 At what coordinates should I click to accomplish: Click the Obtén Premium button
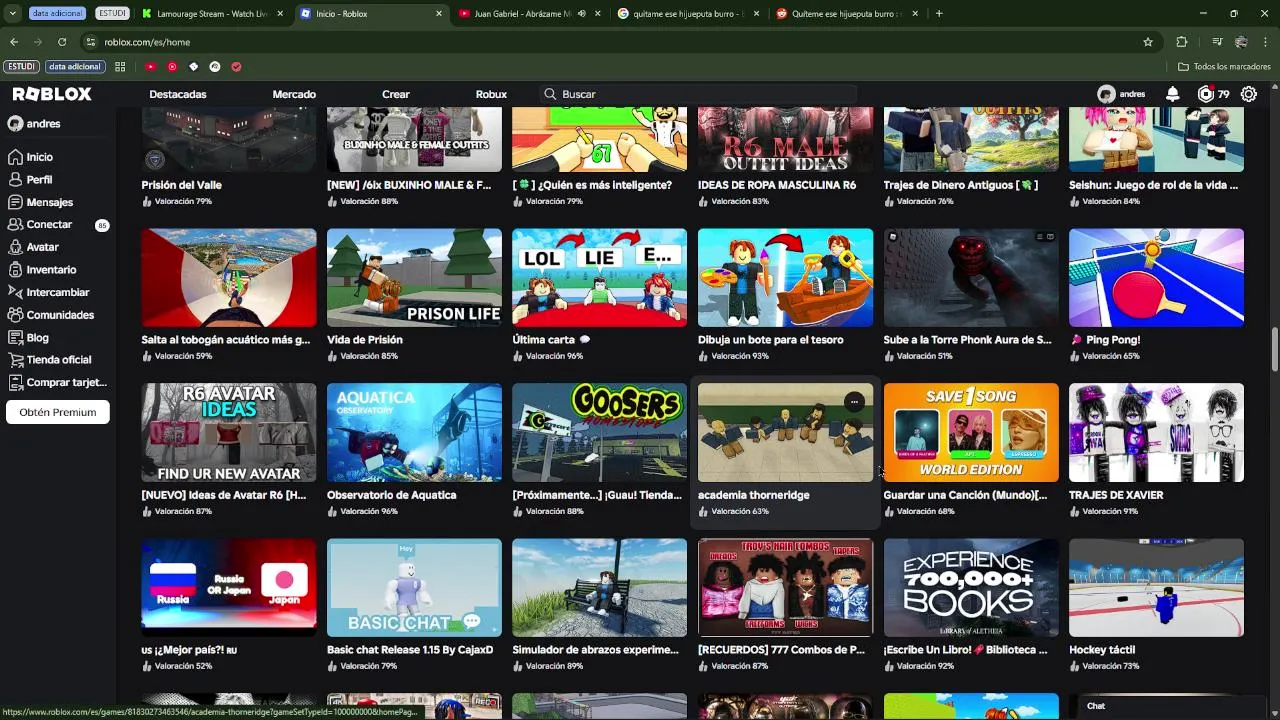(58, 412)
